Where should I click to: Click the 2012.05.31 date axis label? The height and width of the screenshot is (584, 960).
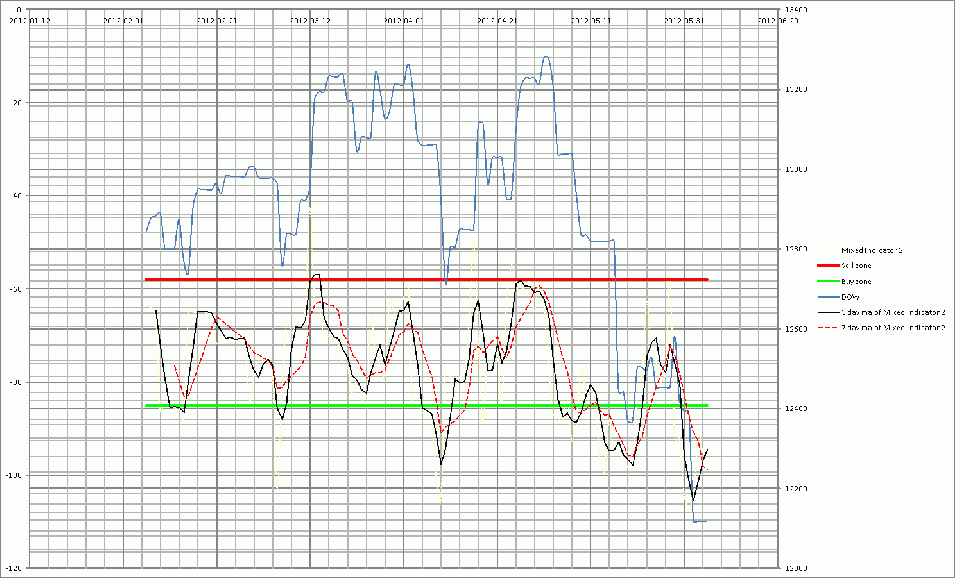[684, 20]
